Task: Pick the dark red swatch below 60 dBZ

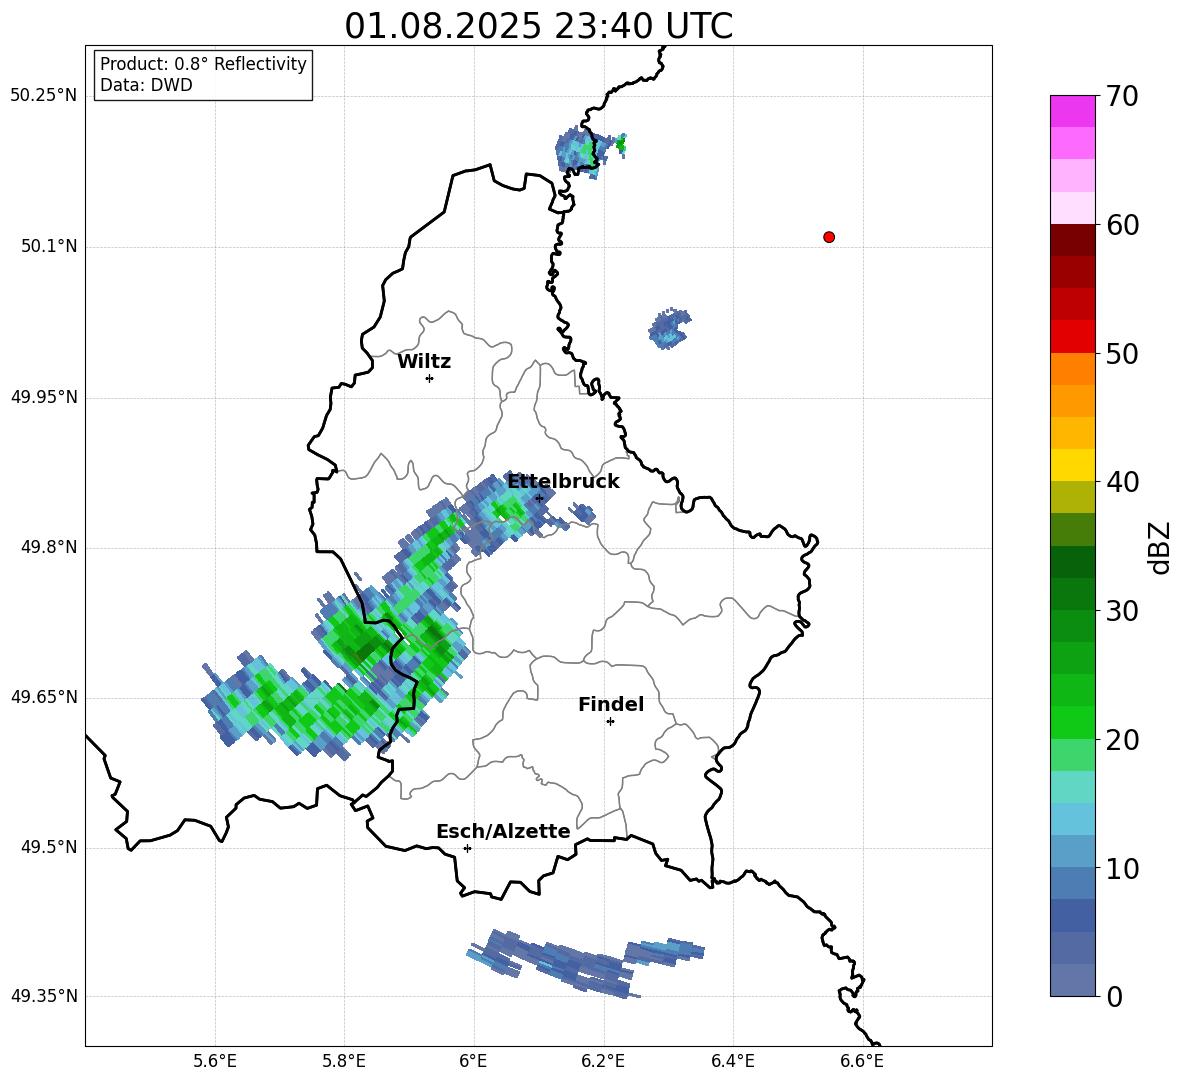Action: click(1072, 240)
